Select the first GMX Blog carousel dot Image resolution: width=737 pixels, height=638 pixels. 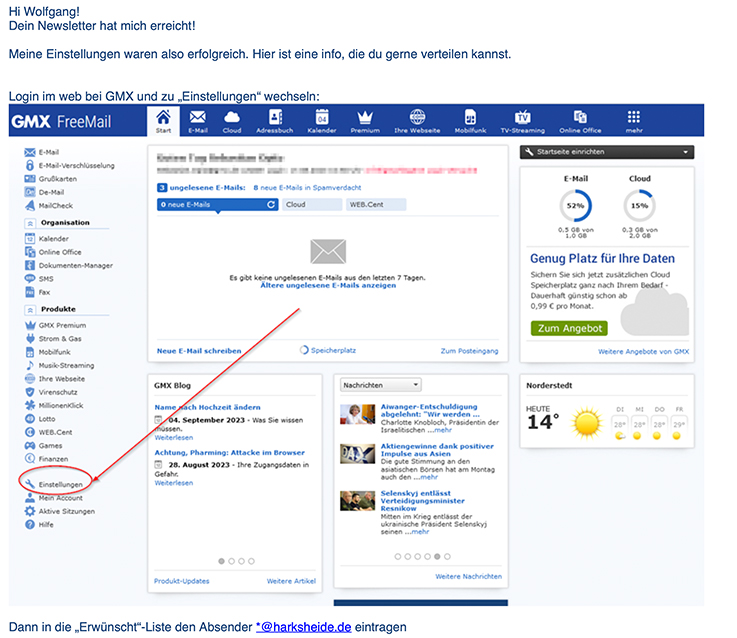click(x=221, y=561)
